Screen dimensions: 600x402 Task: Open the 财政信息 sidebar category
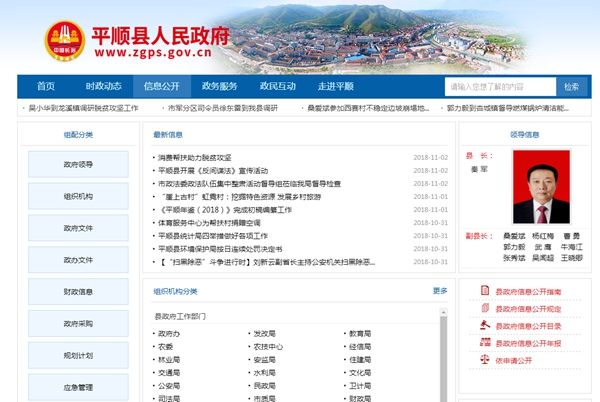pos(78,292)
